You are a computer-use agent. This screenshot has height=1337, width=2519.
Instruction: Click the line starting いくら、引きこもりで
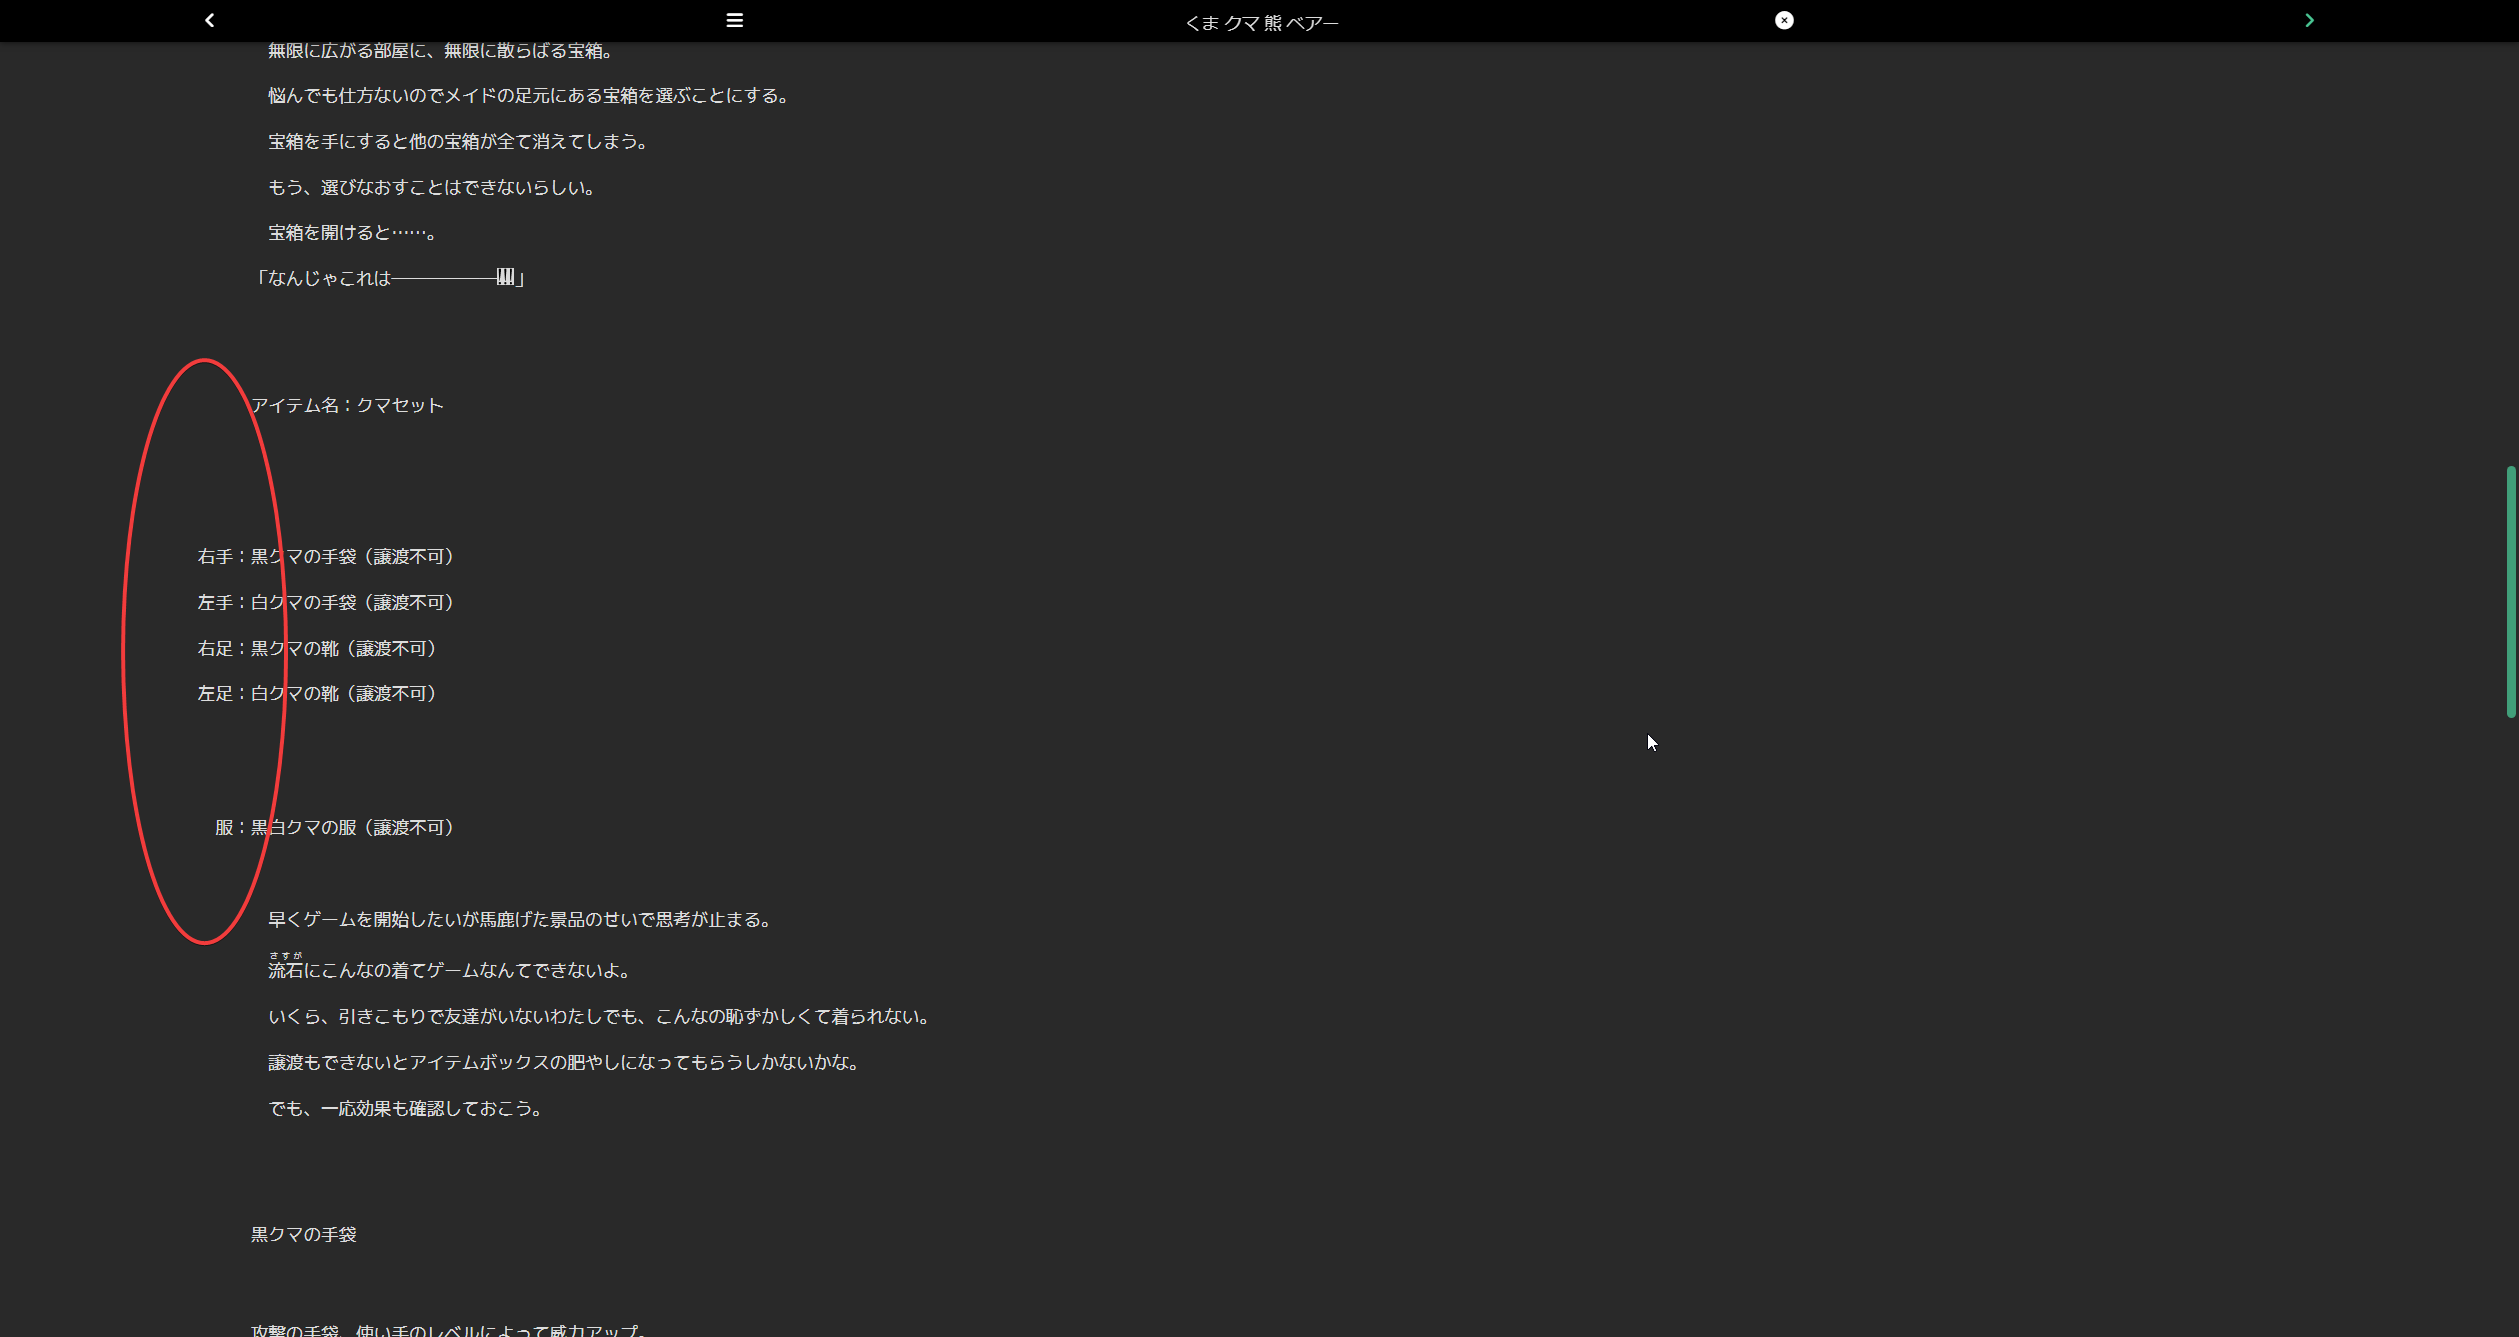pos(600,1016)
